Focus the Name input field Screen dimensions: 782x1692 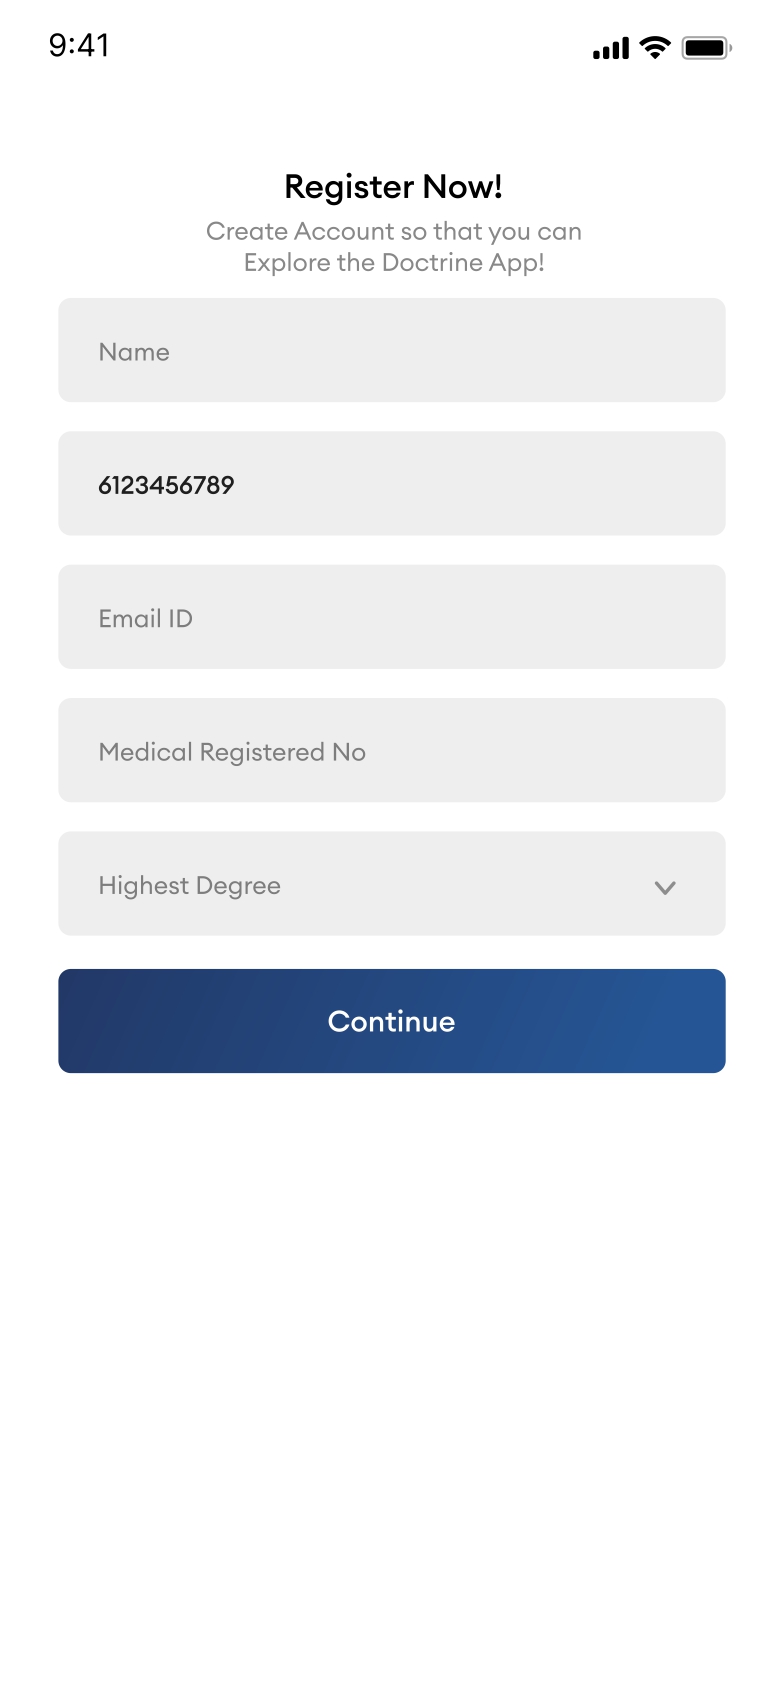391,350
